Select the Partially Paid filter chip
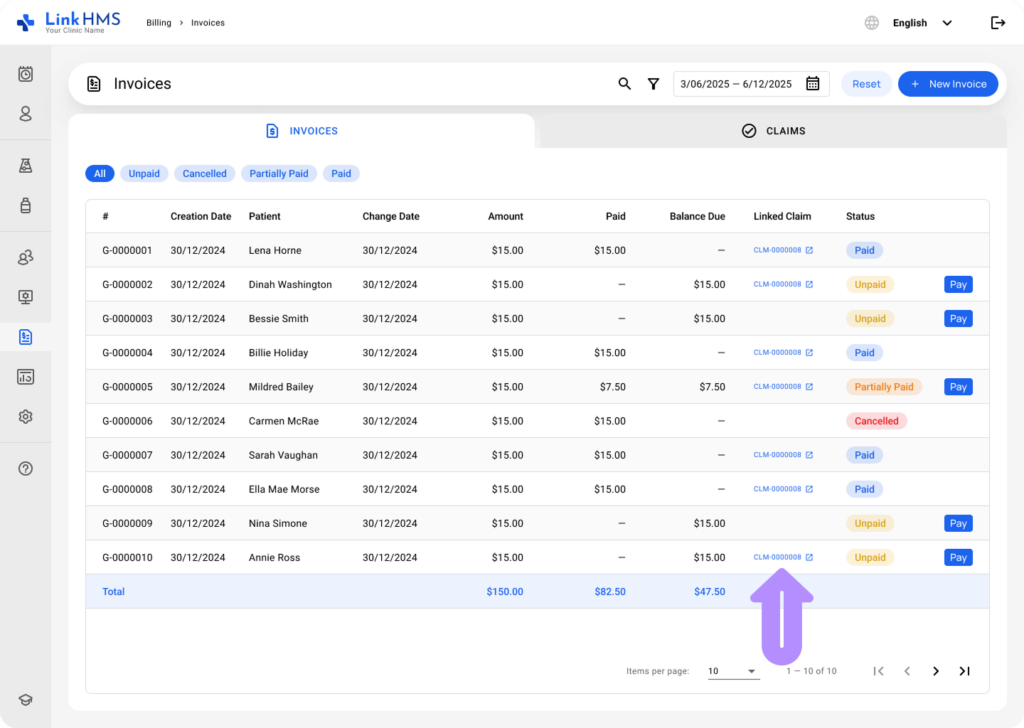The width and height of the screenshot is (1024, 728). point(279,174)
